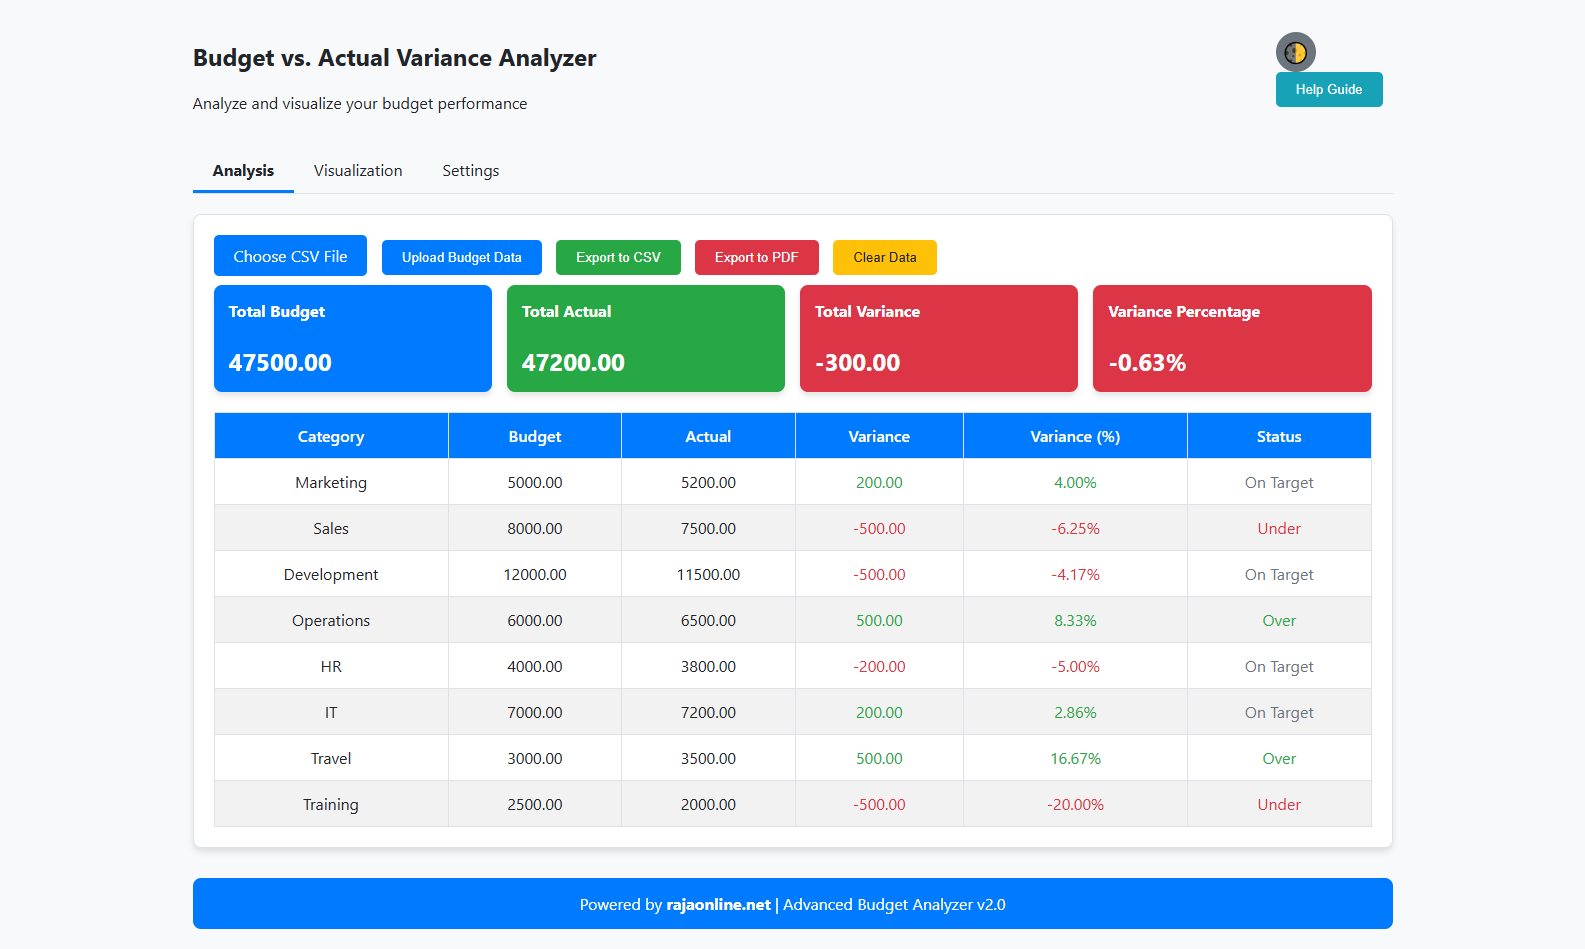Select the Total Variance summary card
The width and height of the screenshot is (1585, 949).
(x=938, y=339)
